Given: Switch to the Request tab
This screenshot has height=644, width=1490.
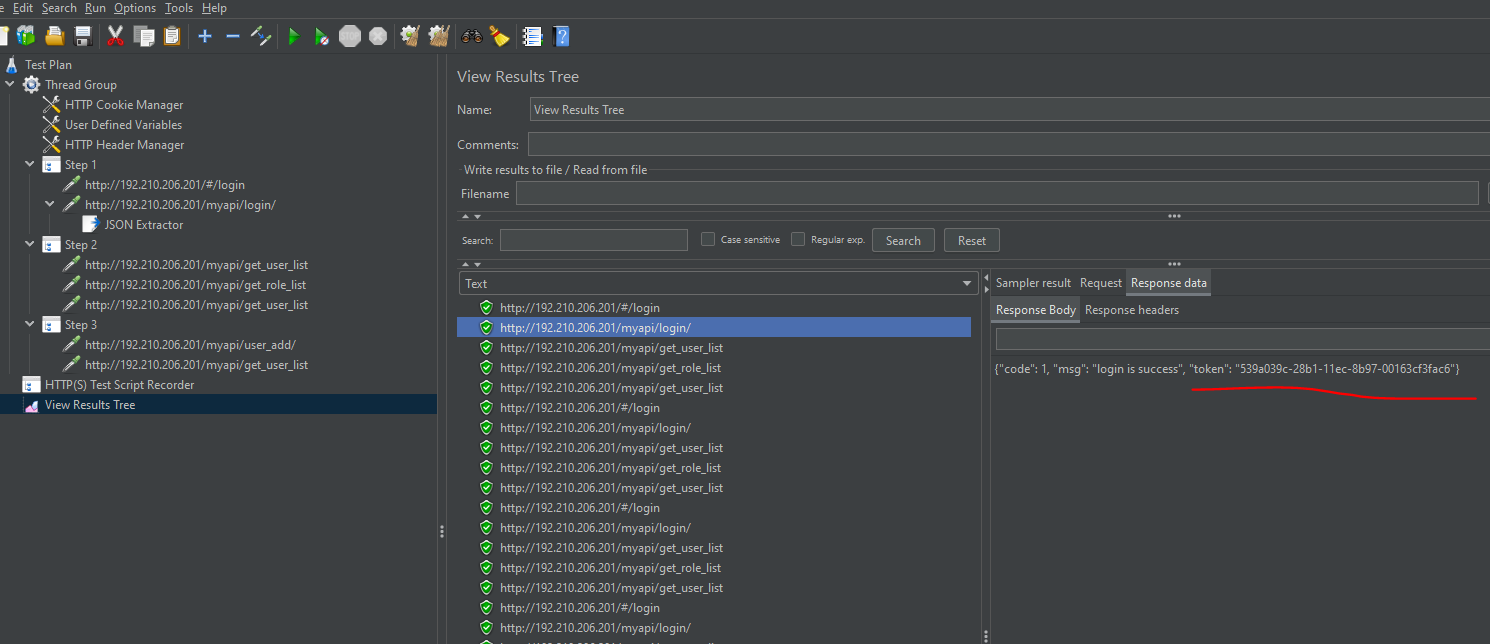Looking at the screenshot, I should (1101, 283).
